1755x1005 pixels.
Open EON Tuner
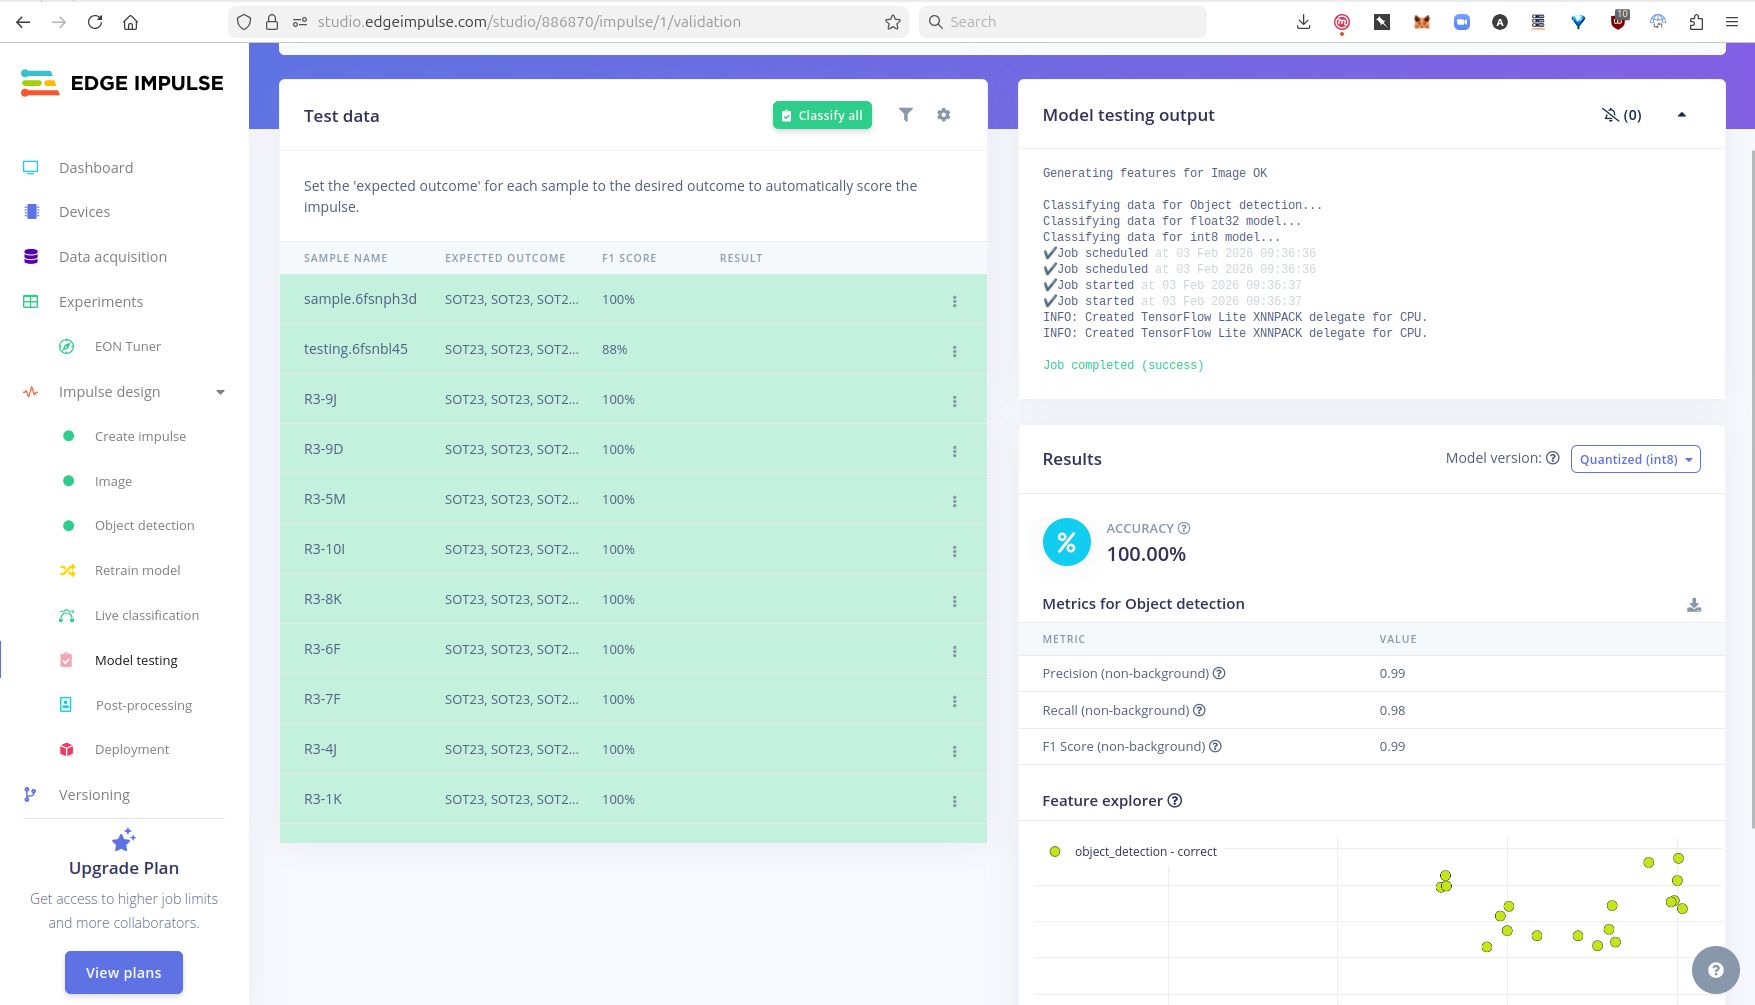(x=128, y=347)
